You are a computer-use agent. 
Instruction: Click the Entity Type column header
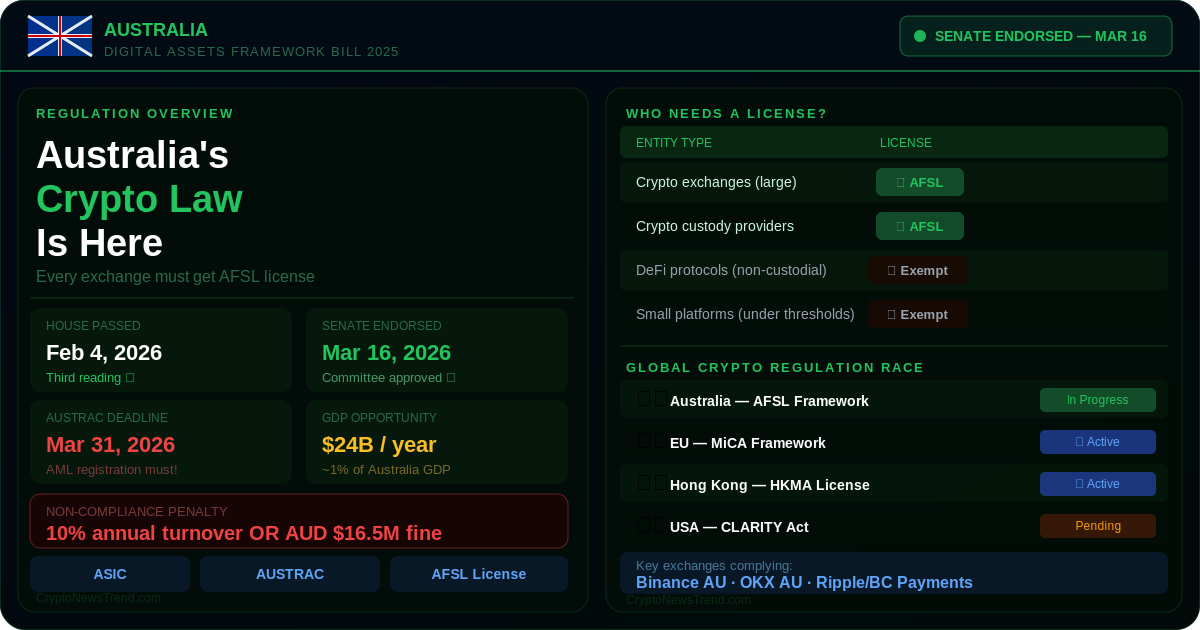click(x=674, y=143)
